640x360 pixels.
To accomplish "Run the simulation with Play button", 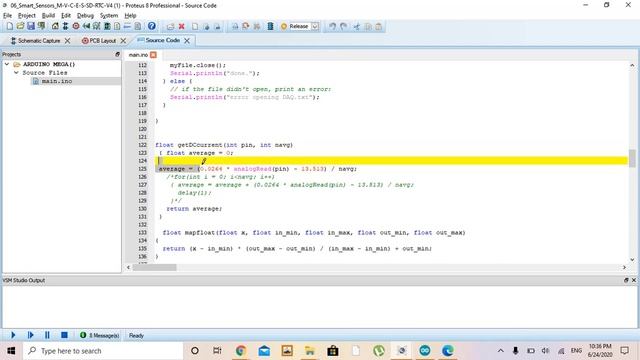I will 13,335.
